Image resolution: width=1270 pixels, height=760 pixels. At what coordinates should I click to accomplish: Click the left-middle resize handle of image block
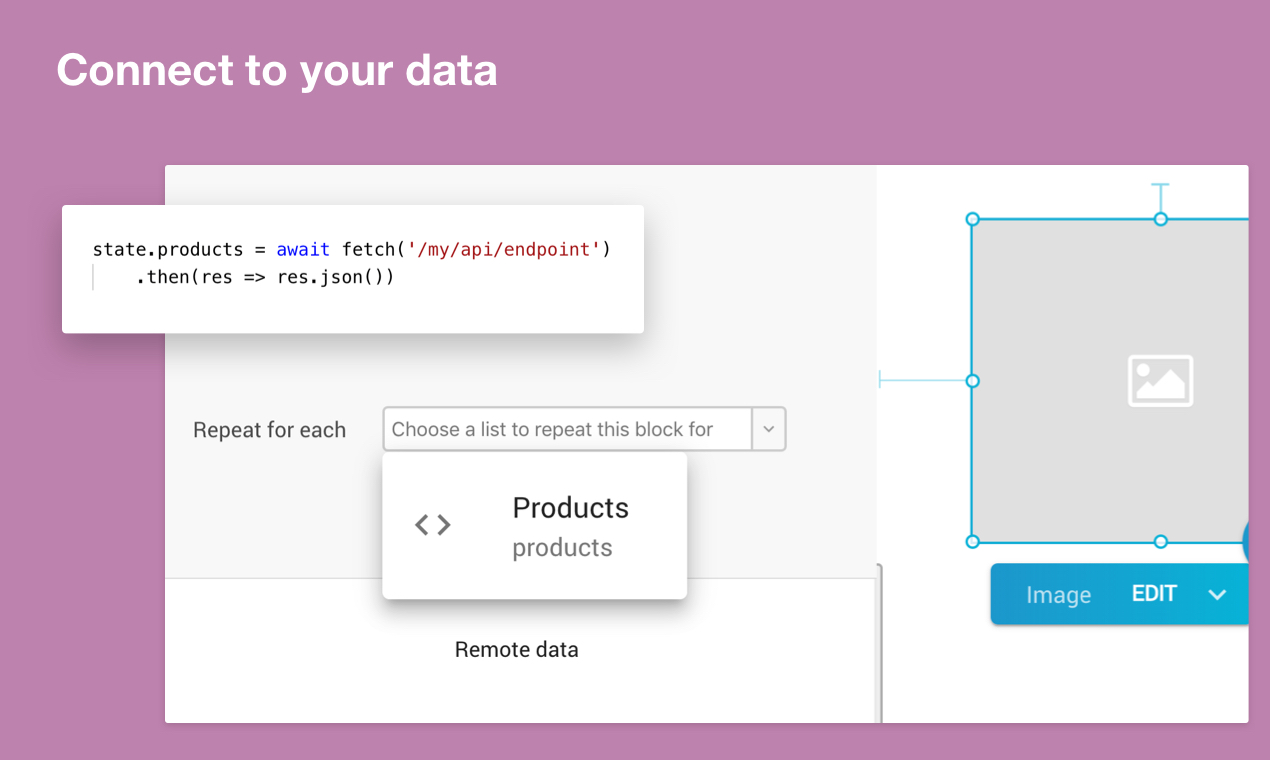[972, 381]
